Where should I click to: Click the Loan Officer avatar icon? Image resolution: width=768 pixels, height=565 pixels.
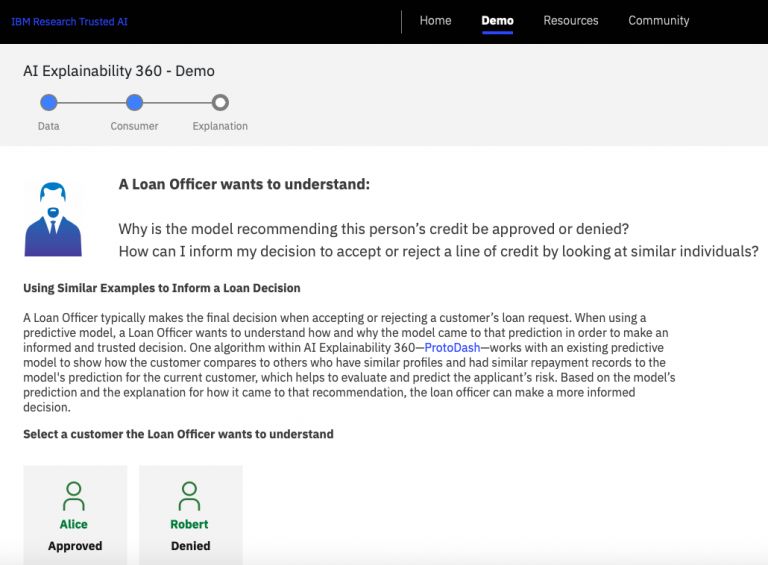[x=53, y=219]
